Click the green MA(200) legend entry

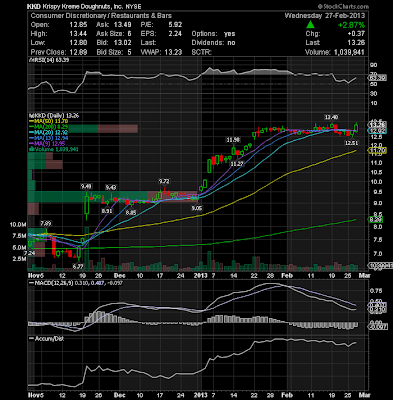pos(49,127)
